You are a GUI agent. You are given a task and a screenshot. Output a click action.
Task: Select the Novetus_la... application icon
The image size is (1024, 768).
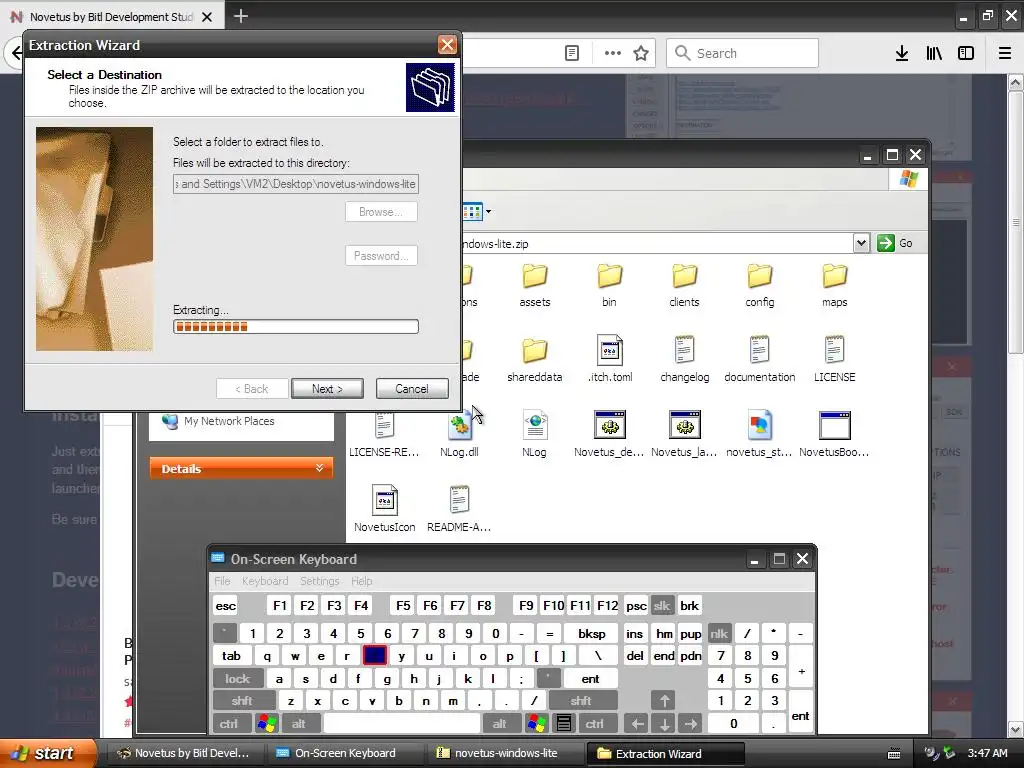[685, 425]
